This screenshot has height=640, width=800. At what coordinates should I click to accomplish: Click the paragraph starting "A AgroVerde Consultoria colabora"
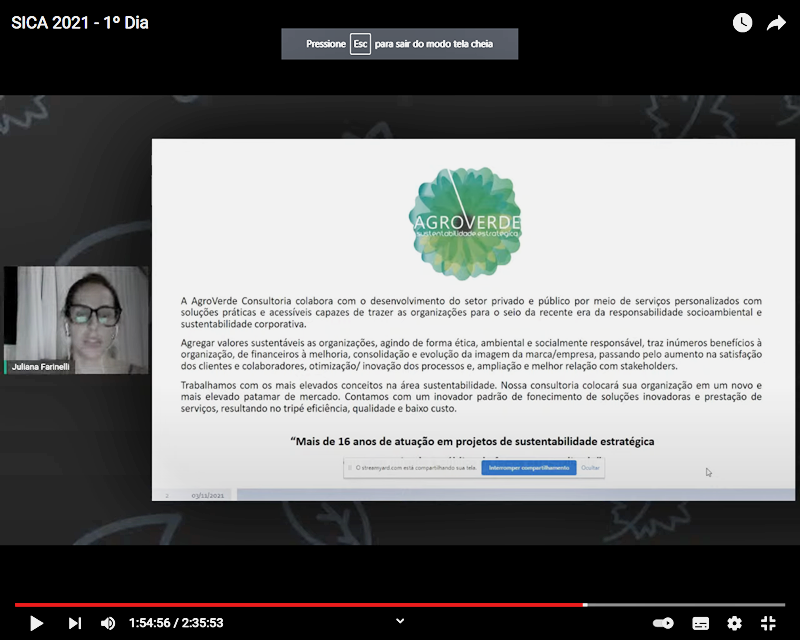point(471,312)
